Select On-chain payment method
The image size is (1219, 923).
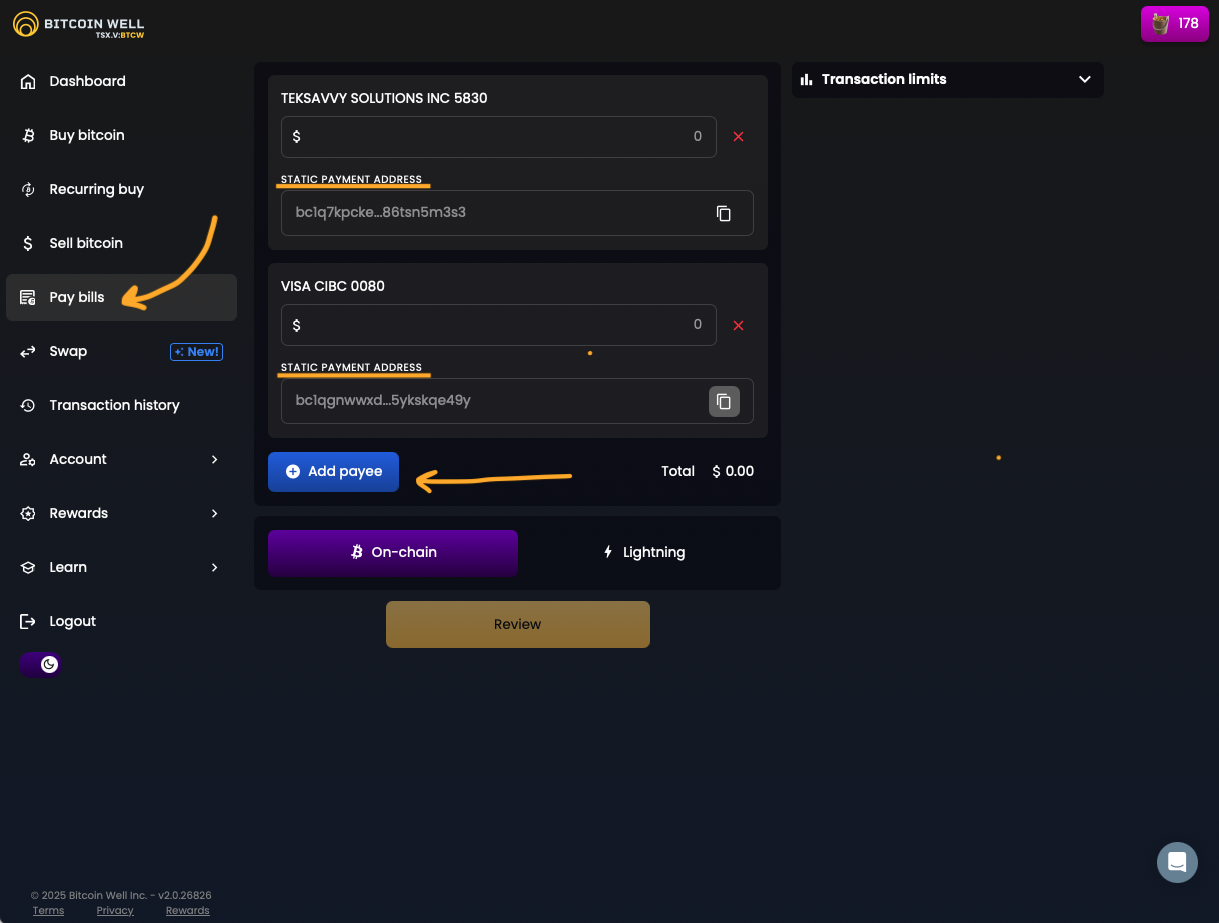[393, 552]
